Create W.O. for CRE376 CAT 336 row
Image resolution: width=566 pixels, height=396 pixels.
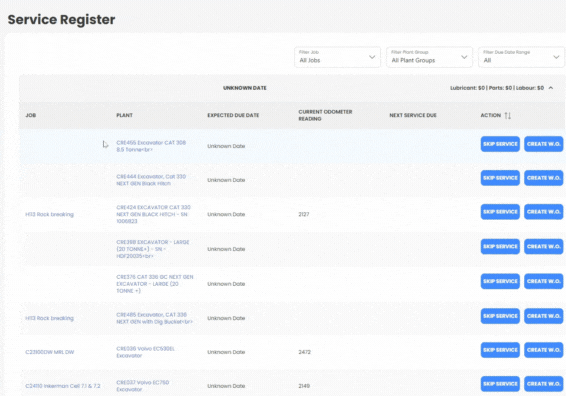[543, 281]
